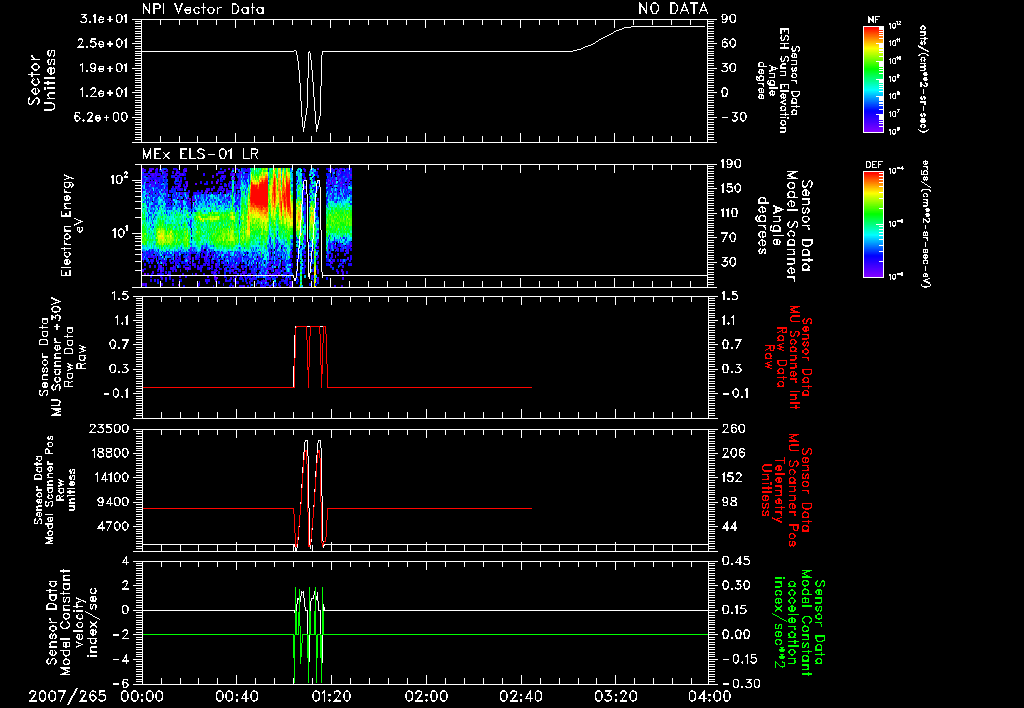Click the 02:00 time axis label
The width and height of the screenshot is (1024, 708).
coord(426,696)
